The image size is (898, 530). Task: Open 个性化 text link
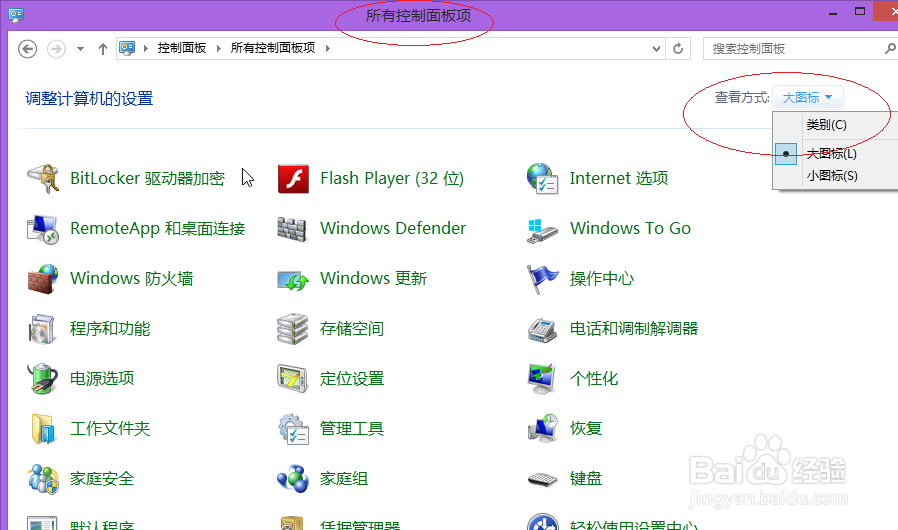pyautogui.click(x=593, y=379)
